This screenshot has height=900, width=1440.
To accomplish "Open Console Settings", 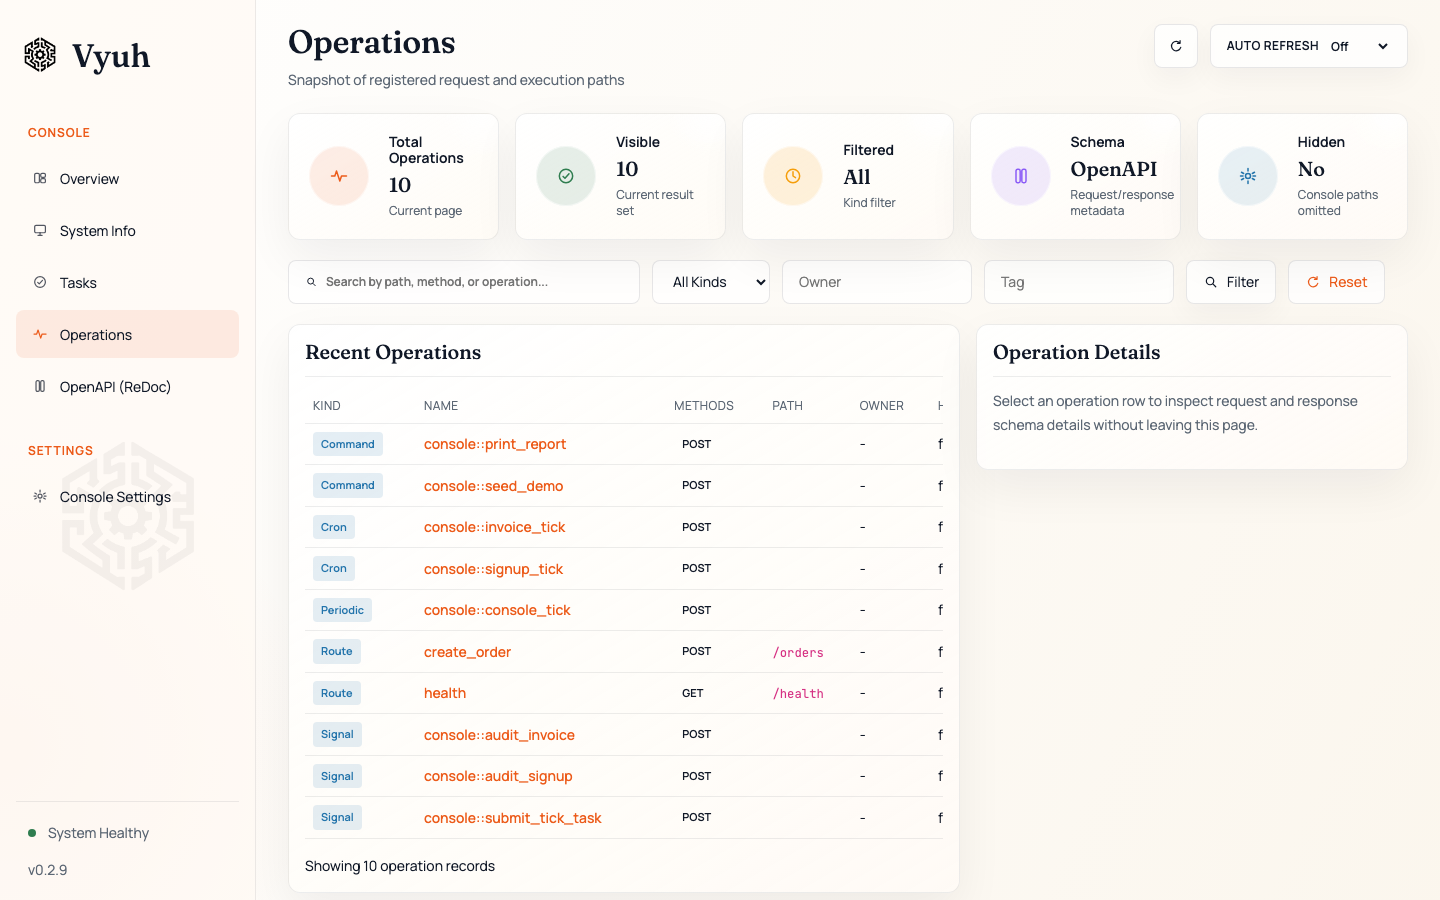I will tap(127, 496).
